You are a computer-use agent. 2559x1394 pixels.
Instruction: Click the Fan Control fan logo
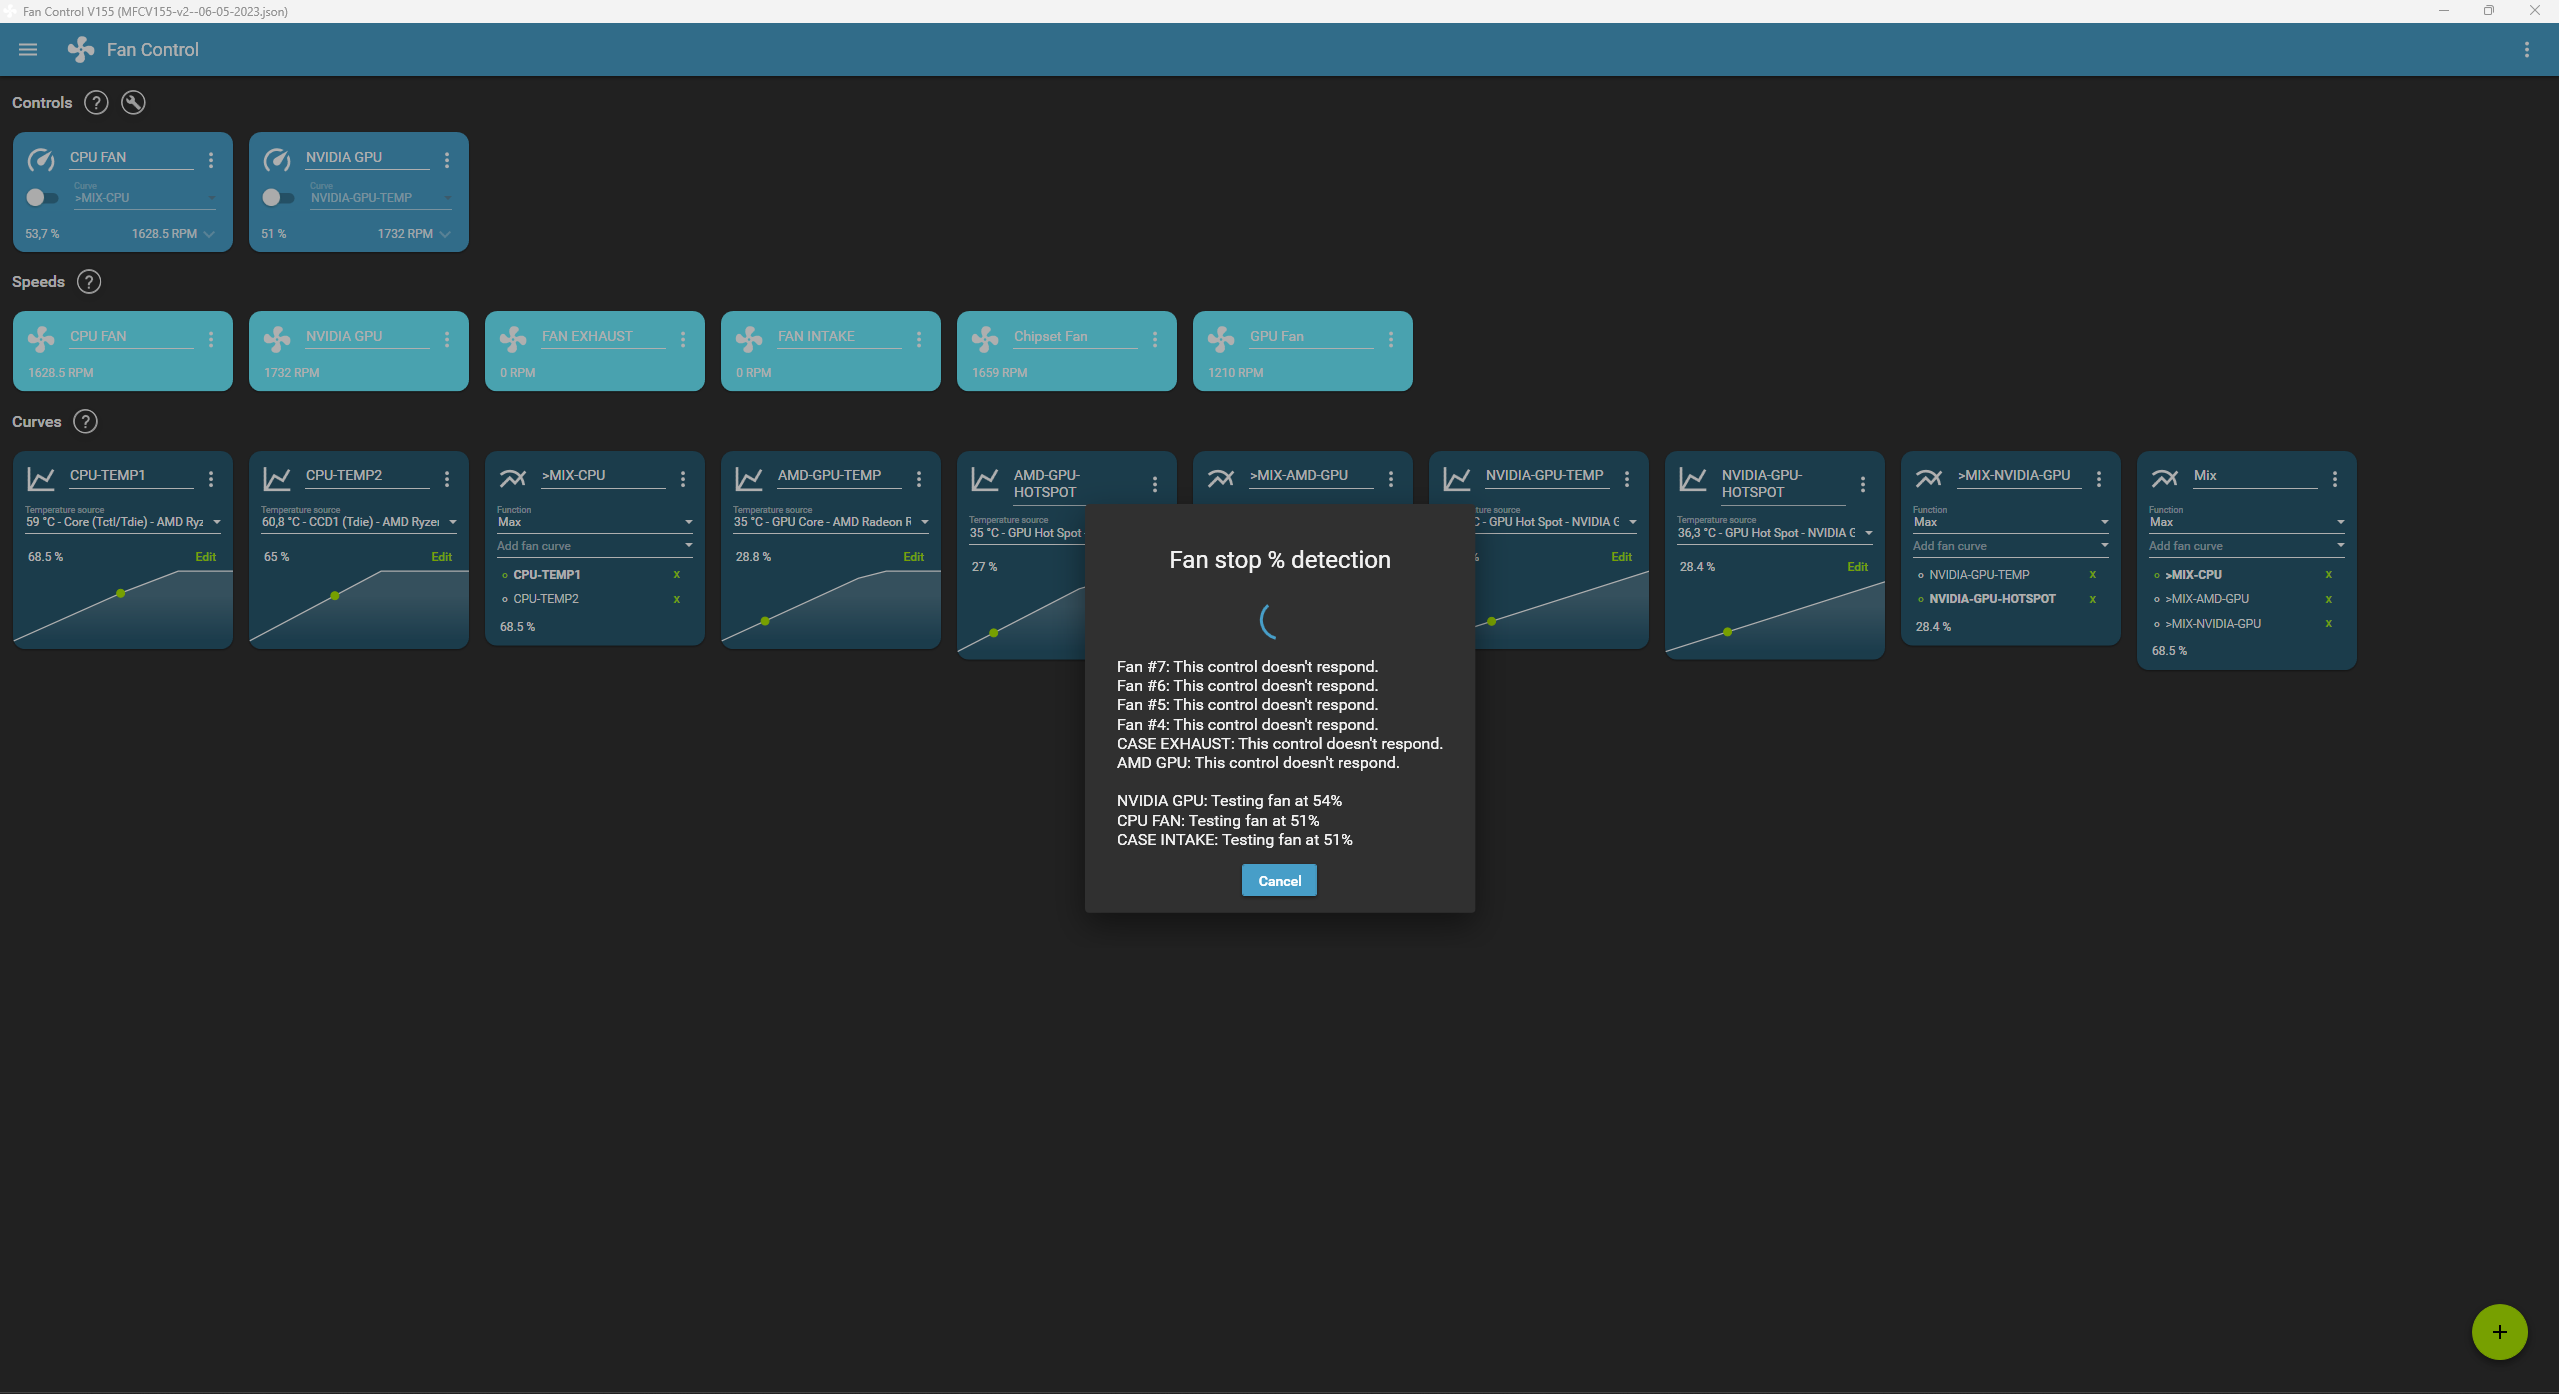[79, 49]
